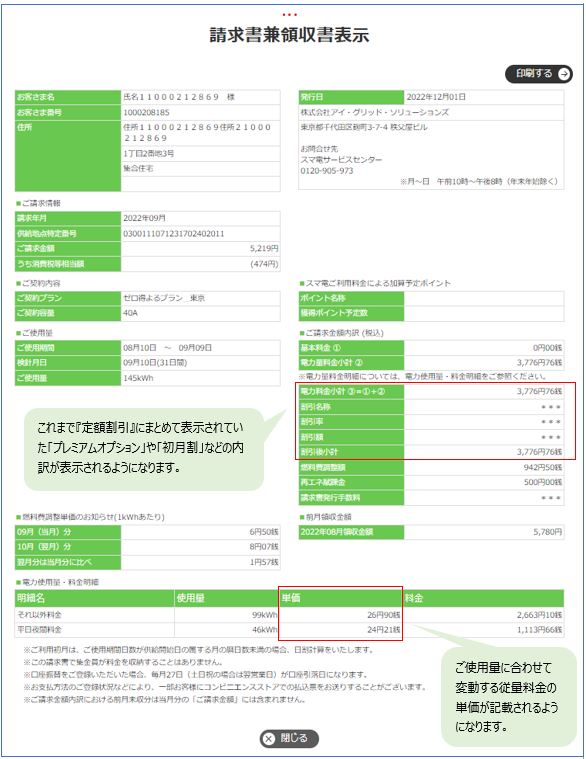586x759 pixels.
Task: Click the X icon on 閉じる button
Action: (269, 739)
